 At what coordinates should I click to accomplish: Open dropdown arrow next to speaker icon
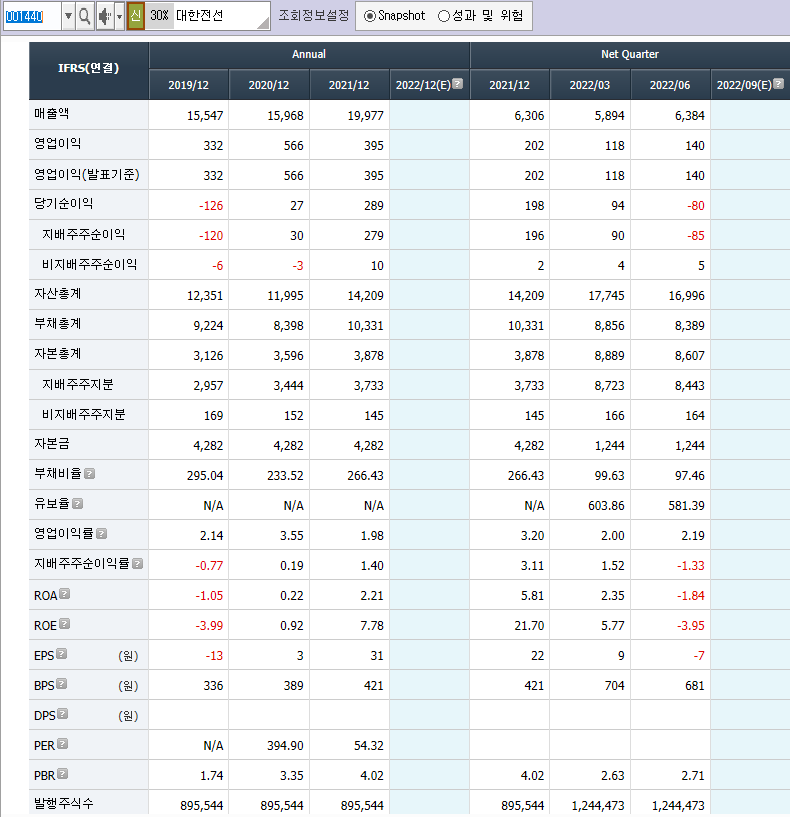pos(119,16)
